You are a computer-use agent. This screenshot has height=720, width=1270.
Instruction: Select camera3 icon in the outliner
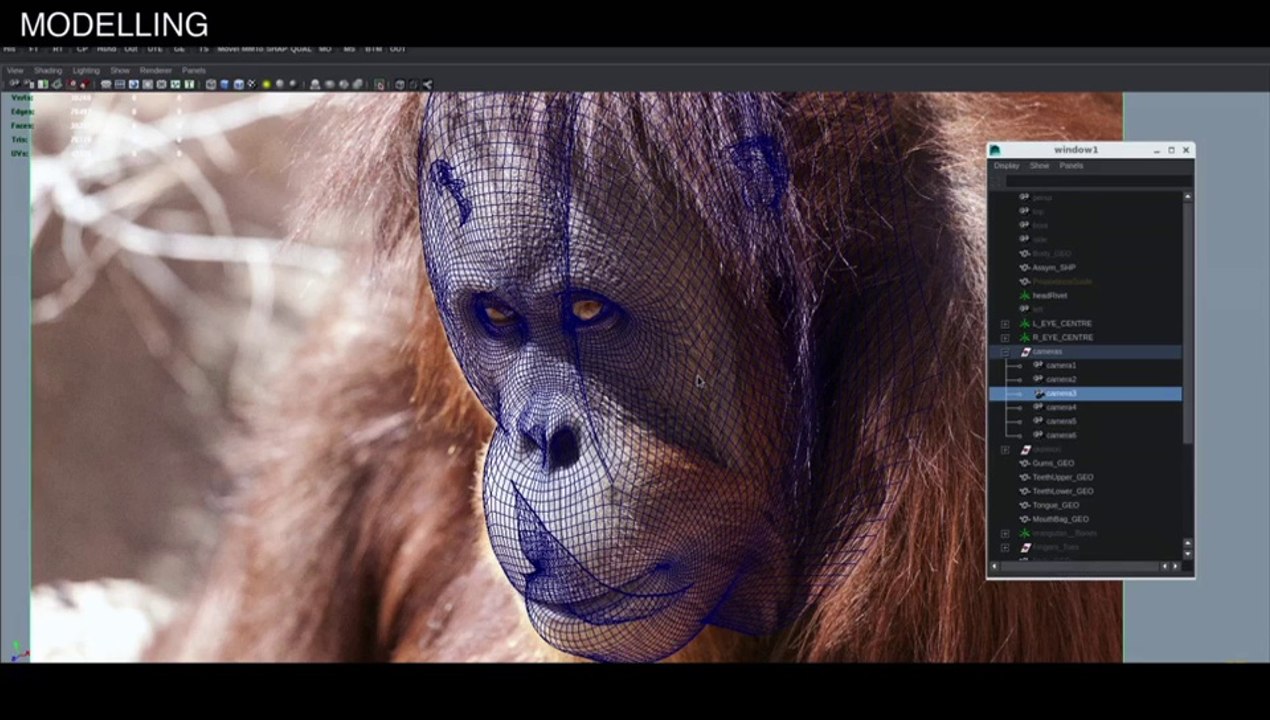tap(1039, 394)
